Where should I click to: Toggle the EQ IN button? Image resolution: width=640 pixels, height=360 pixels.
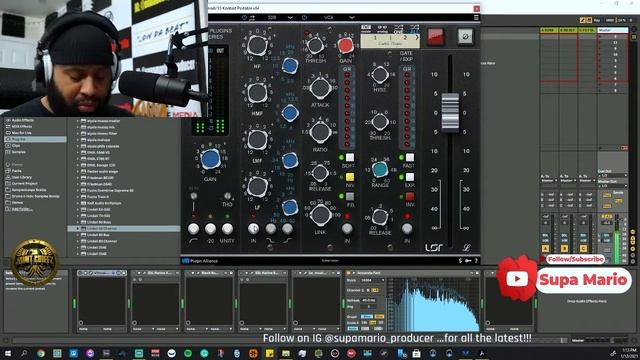point(253,229)
